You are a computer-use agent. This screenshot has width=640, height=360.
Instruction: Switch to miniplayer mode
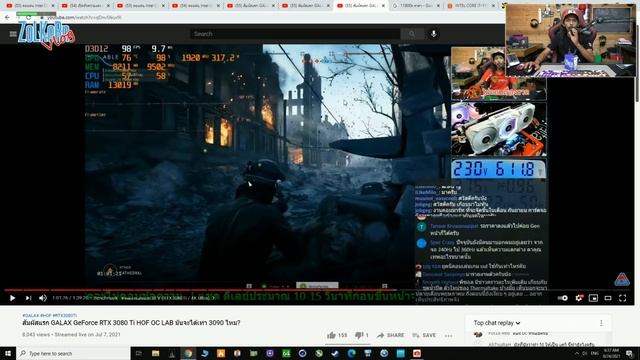tap(593, 298)
